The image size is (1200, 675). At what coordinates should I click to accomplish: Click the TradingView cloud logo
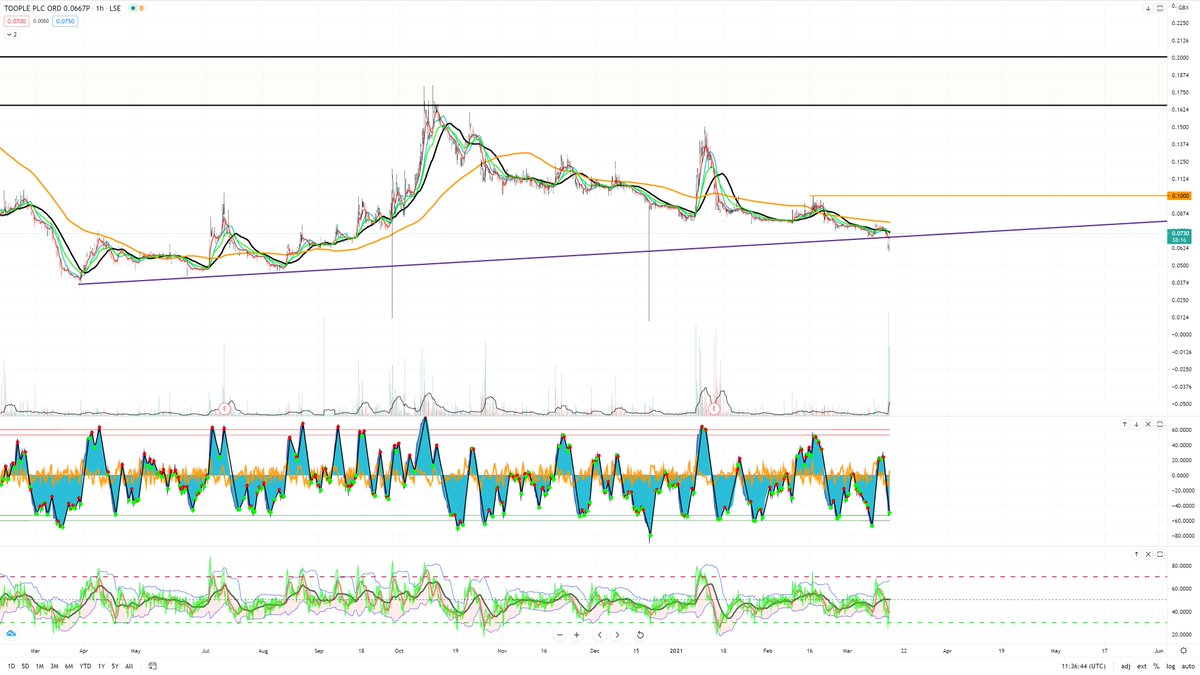point(11,633)
